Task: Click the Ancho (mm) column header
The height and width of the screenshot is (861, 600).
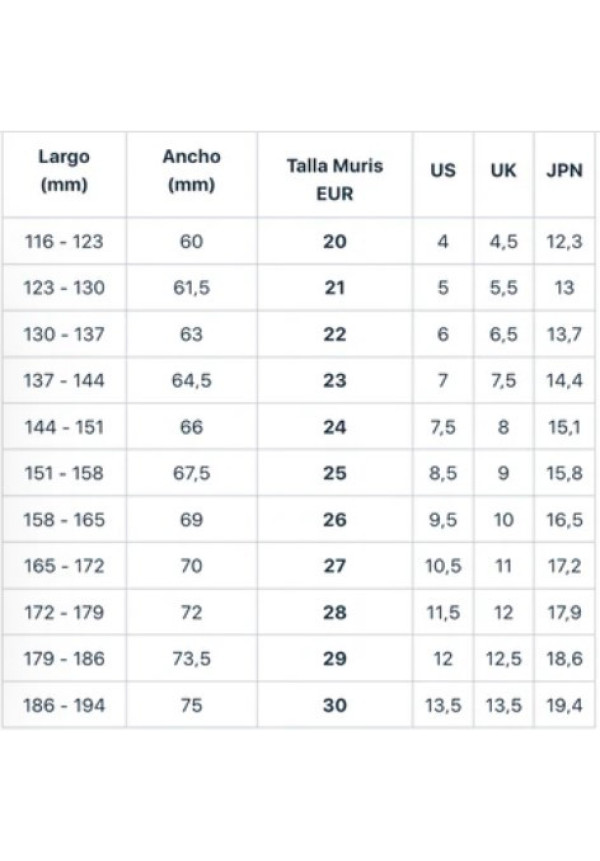Action: tap(191, 171)
